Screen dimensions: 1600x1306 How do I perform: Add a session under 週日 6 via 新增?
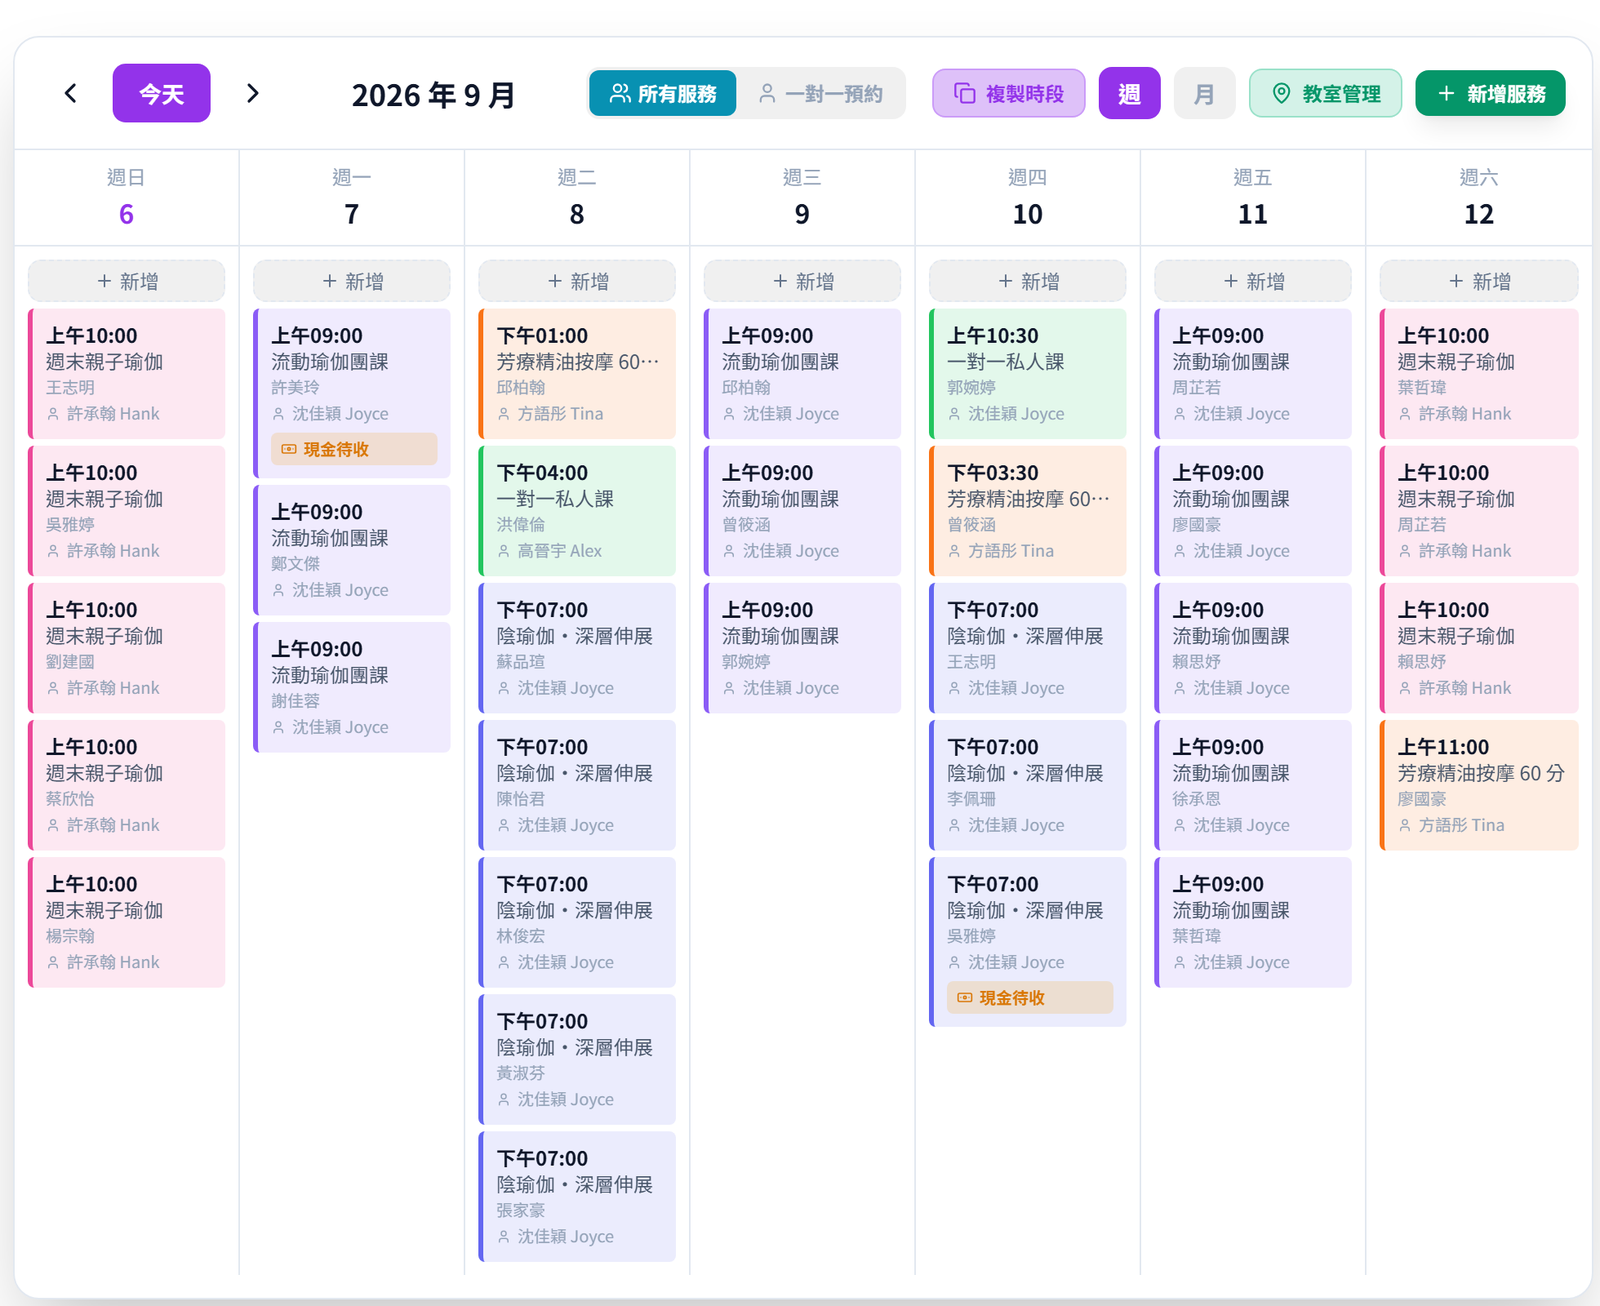127,281
